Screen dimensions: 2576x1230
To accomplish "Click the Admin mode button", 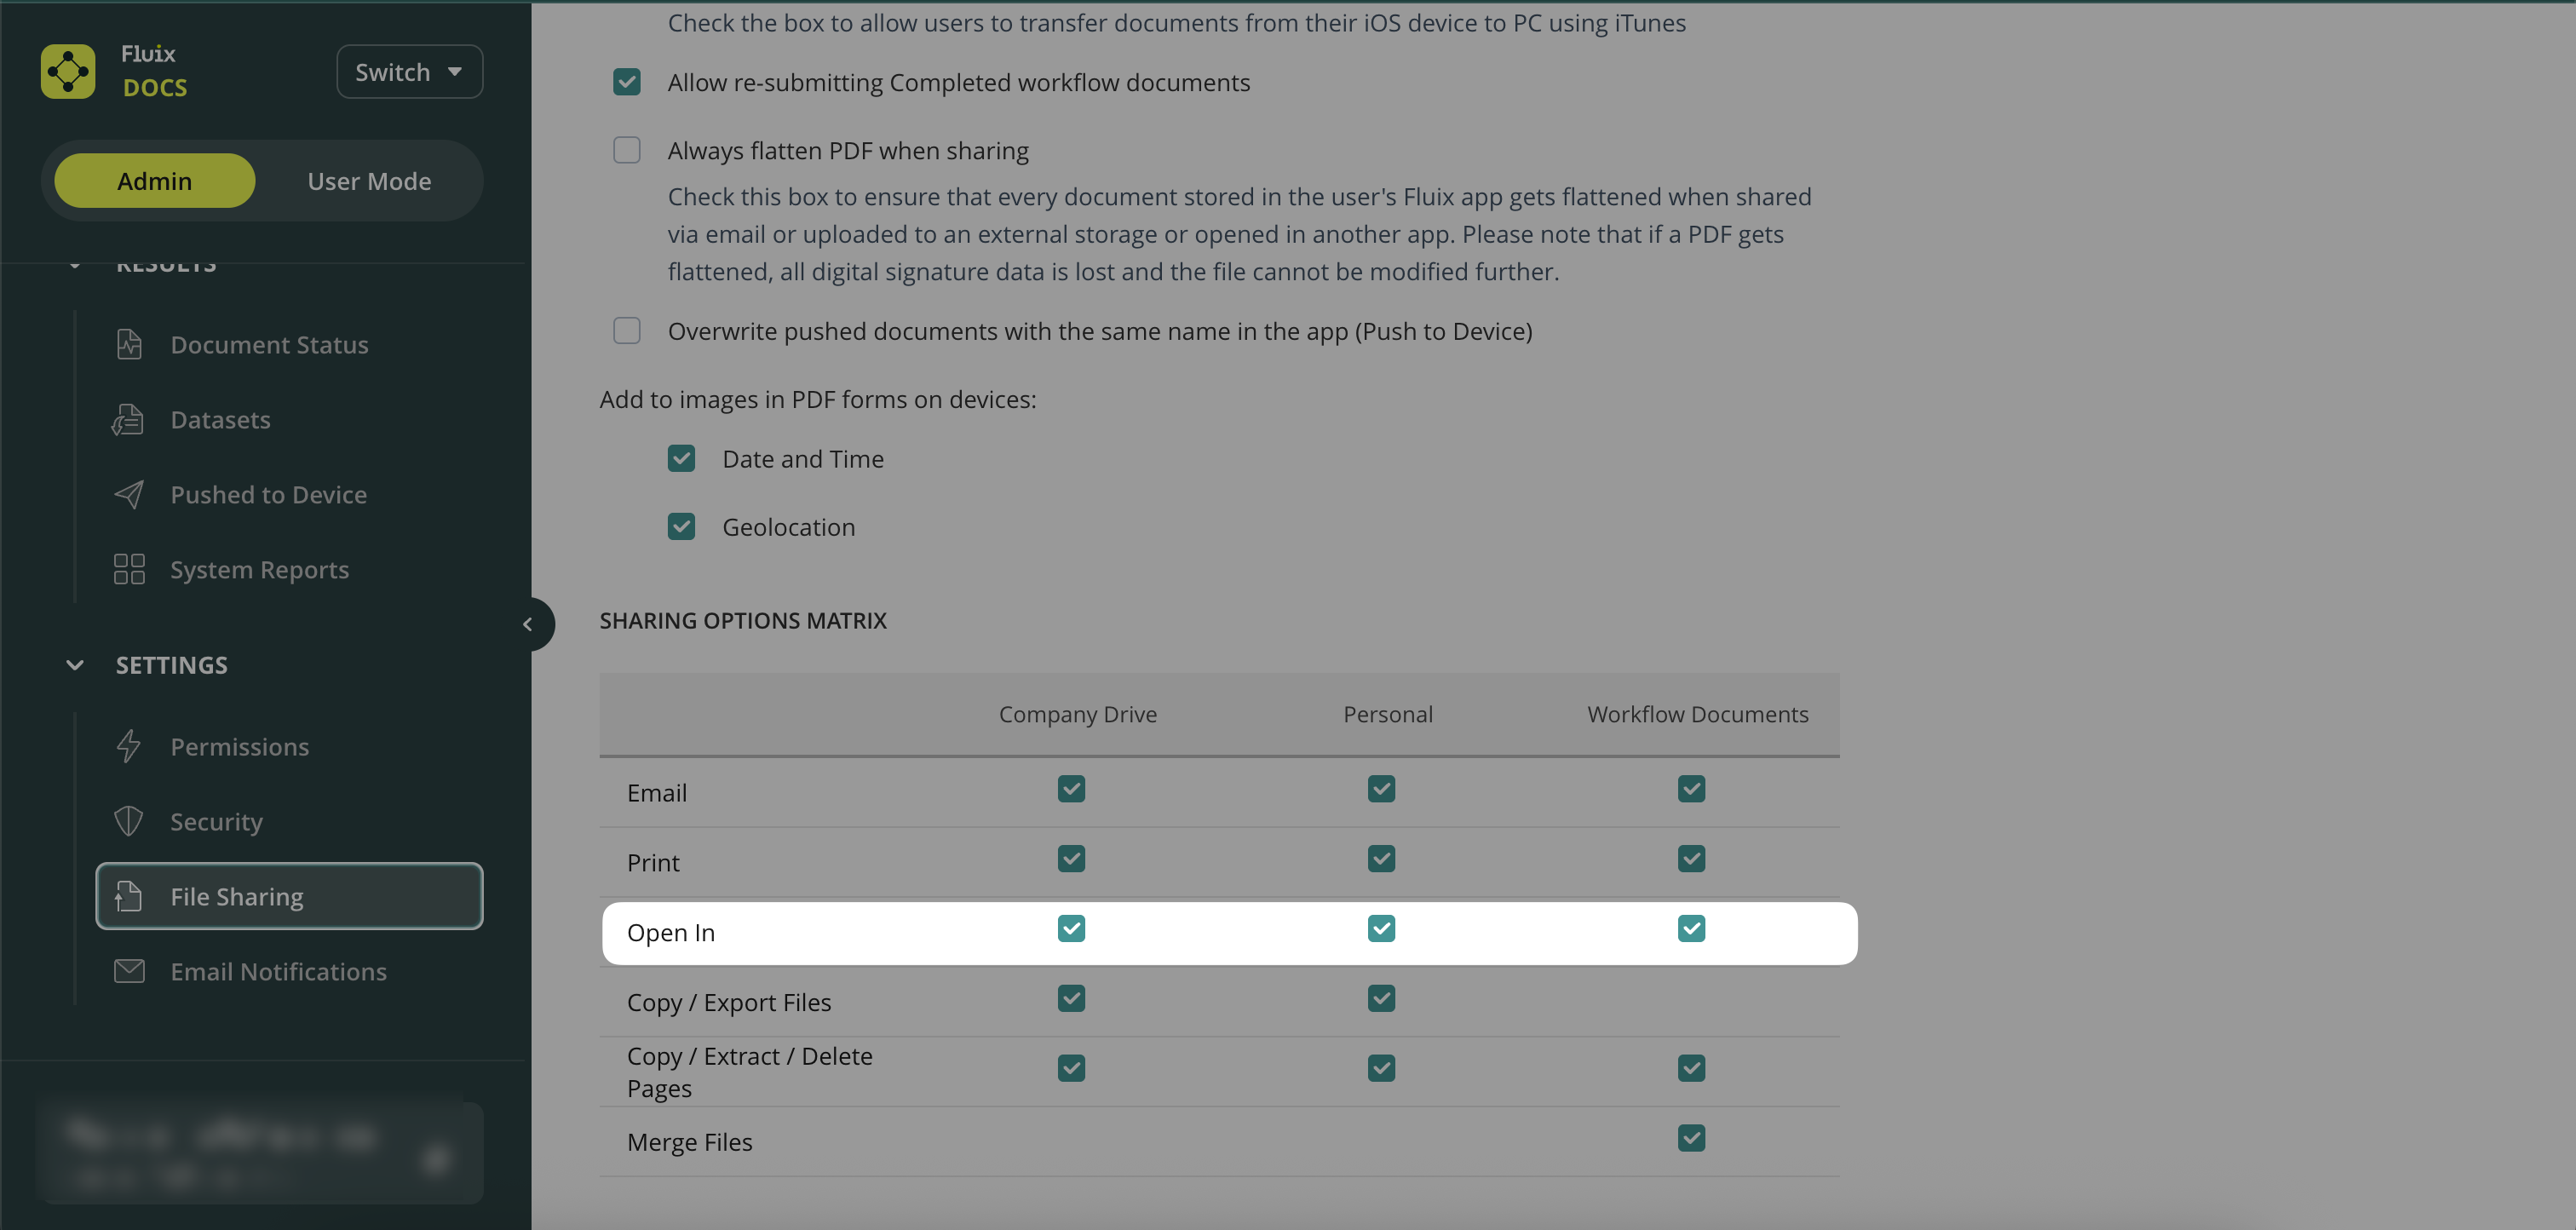I will [x=154, y=181].
